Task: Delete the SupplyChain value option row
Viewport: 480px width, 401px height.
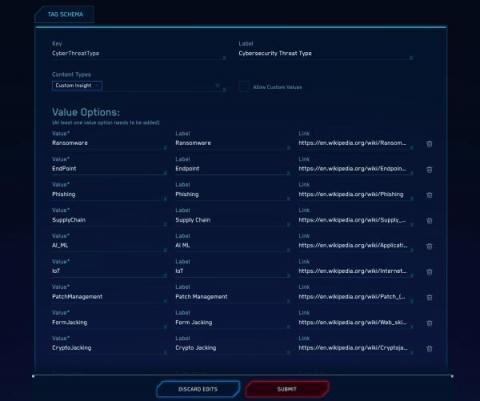Action: (429, 221)
